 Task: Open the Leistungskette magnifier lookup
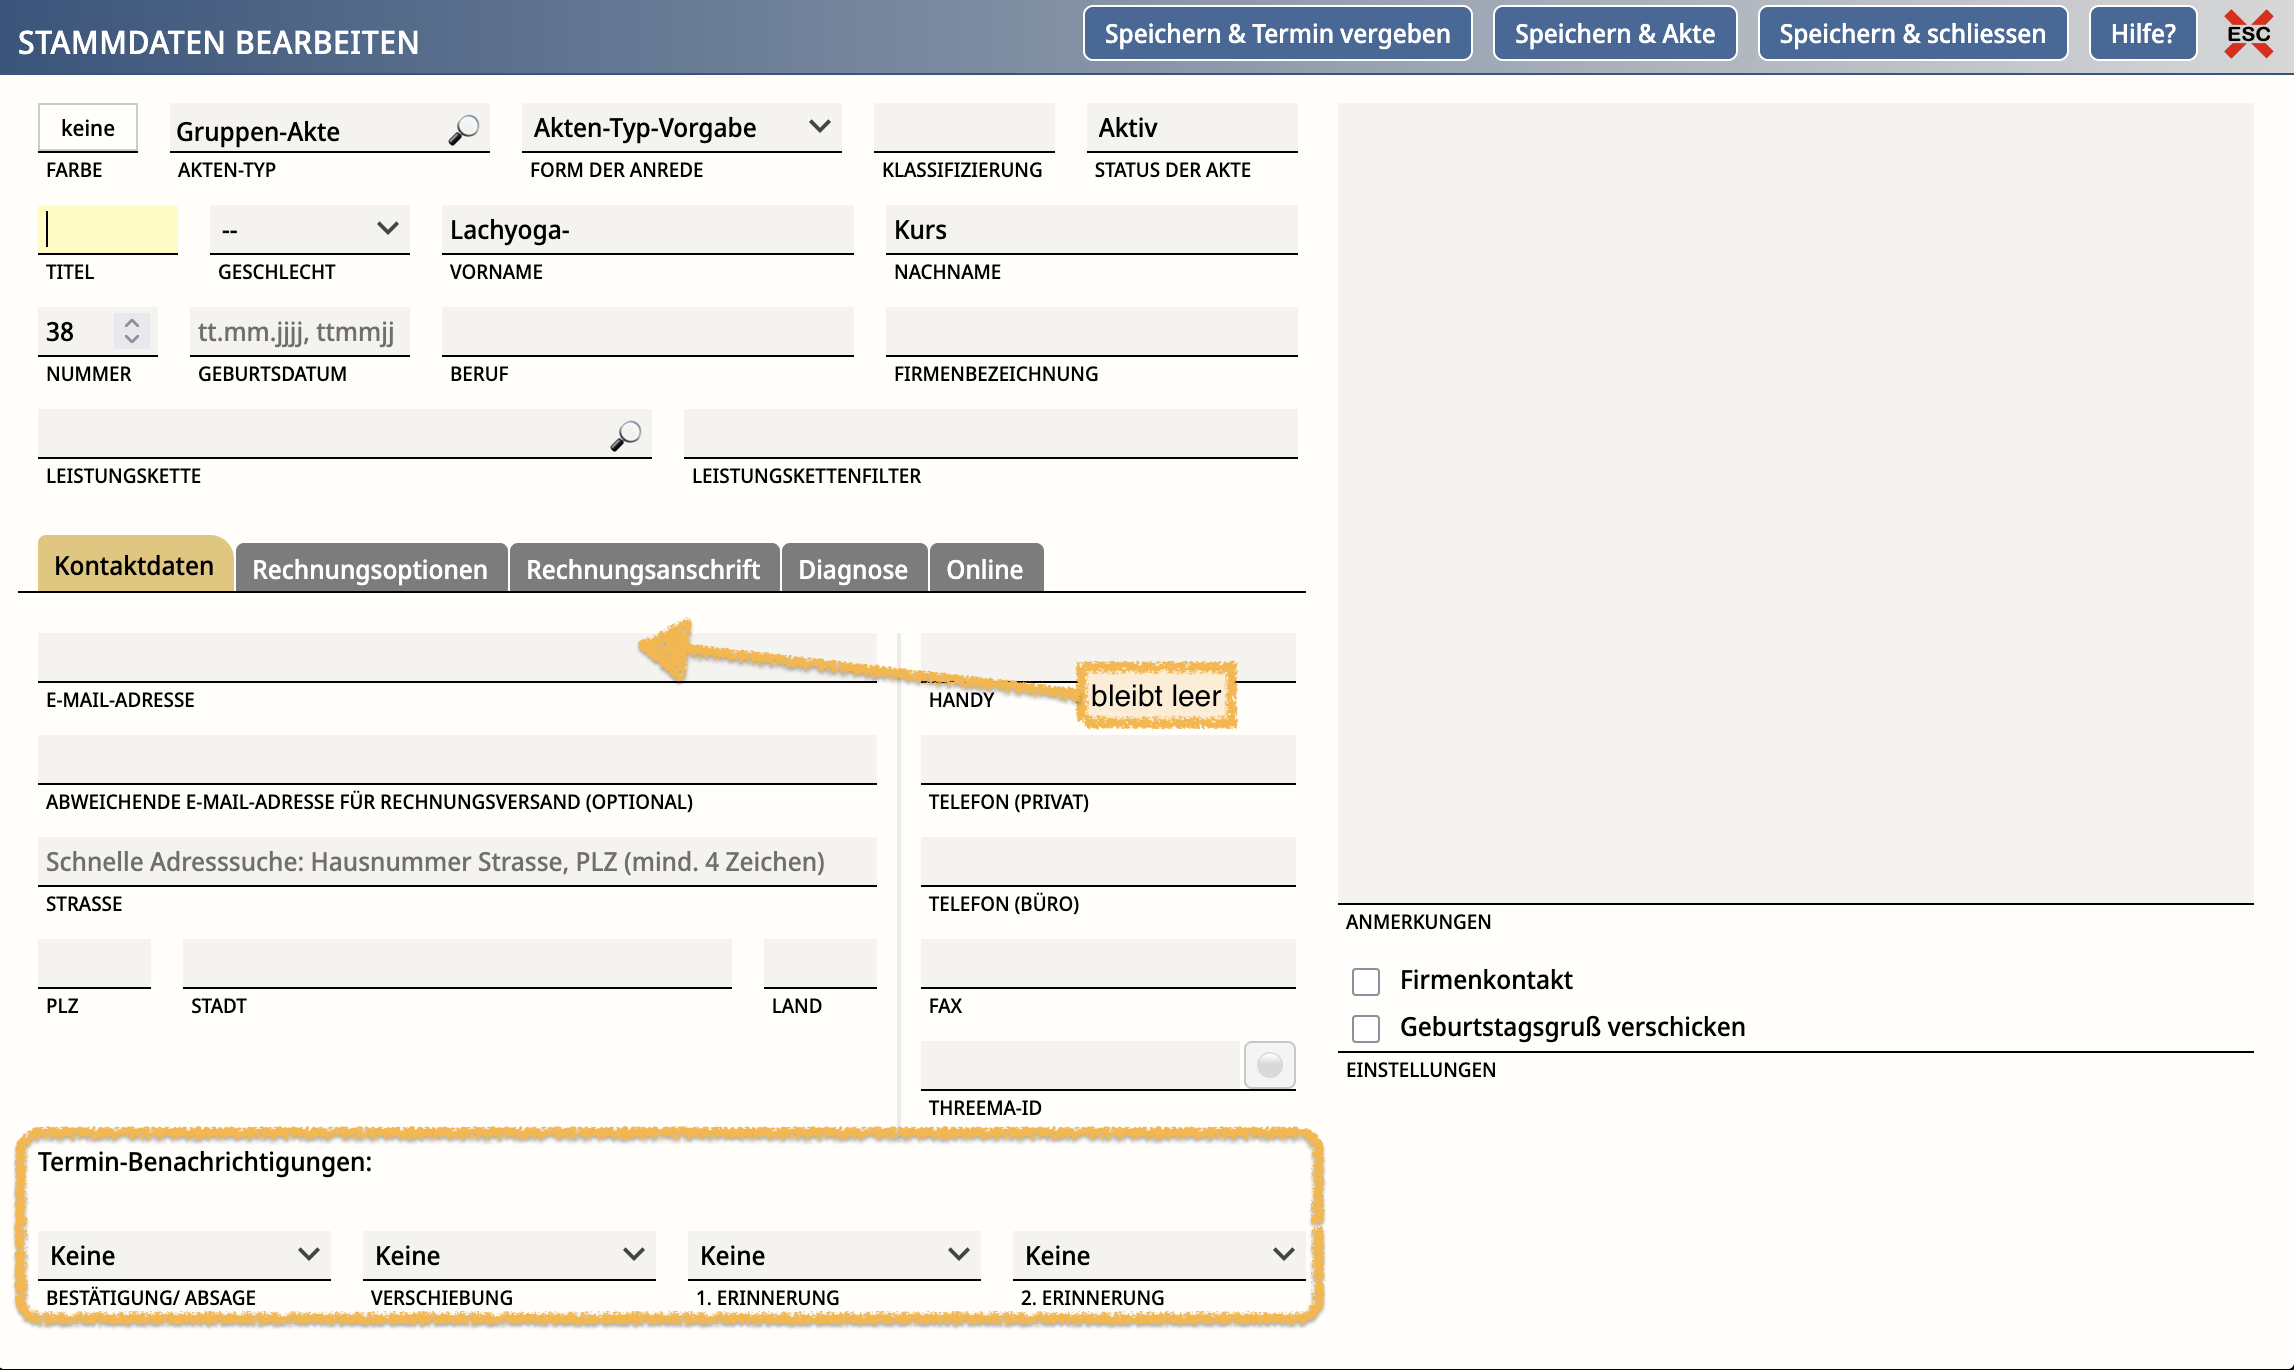[x=626, y=435]
